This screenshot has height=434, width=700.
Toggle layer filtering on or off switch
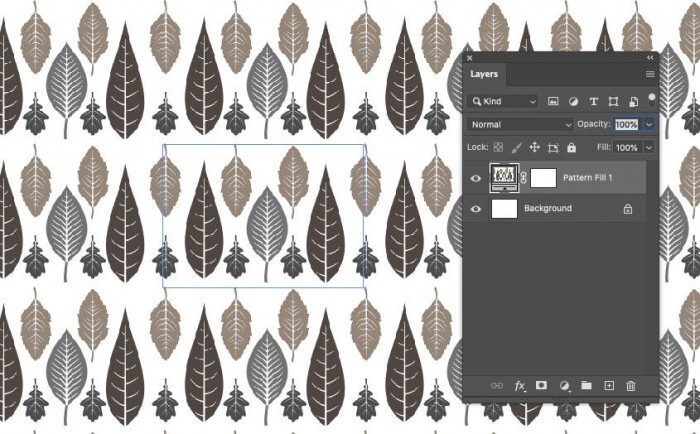tap(652, 100)
